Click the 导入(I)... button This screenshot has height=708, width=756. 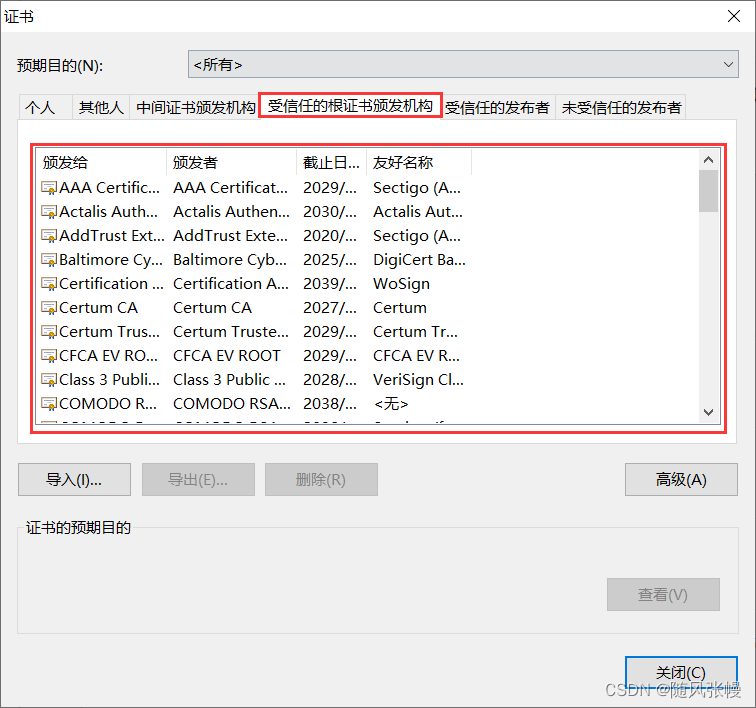coord(74,479)
